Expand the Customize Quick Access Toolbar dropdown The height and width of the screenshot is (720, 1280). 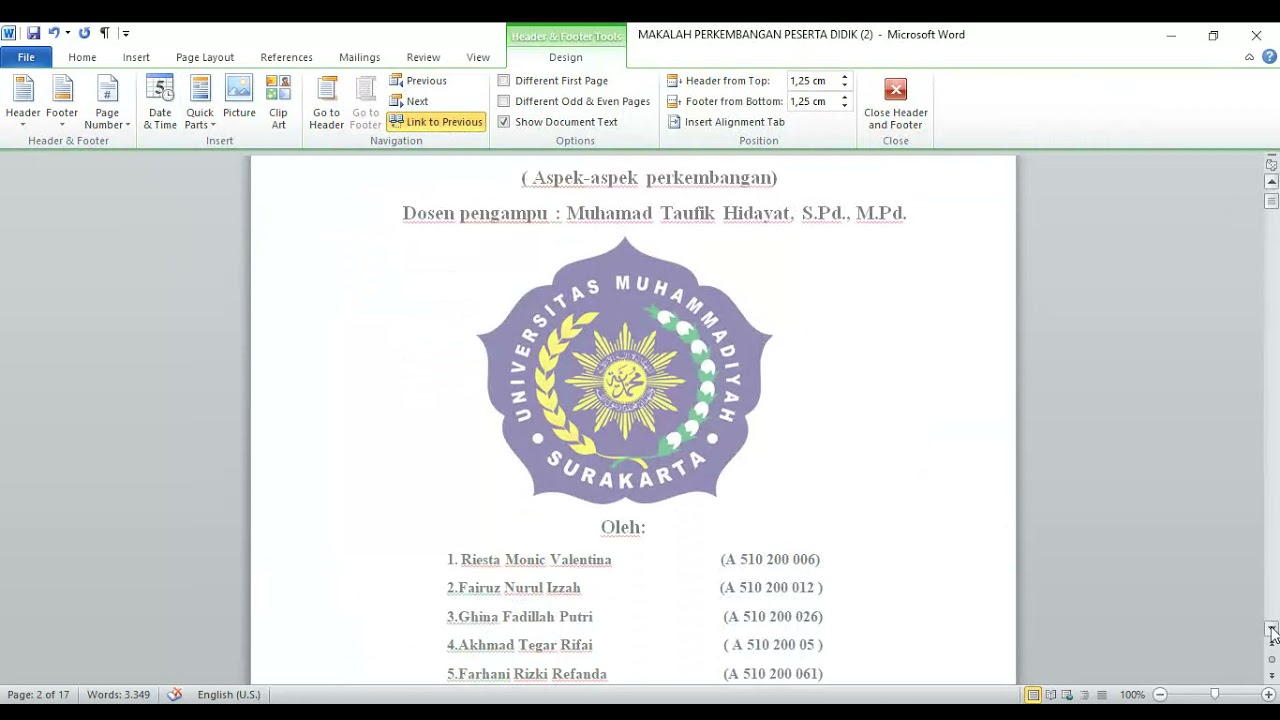(126, 34)
